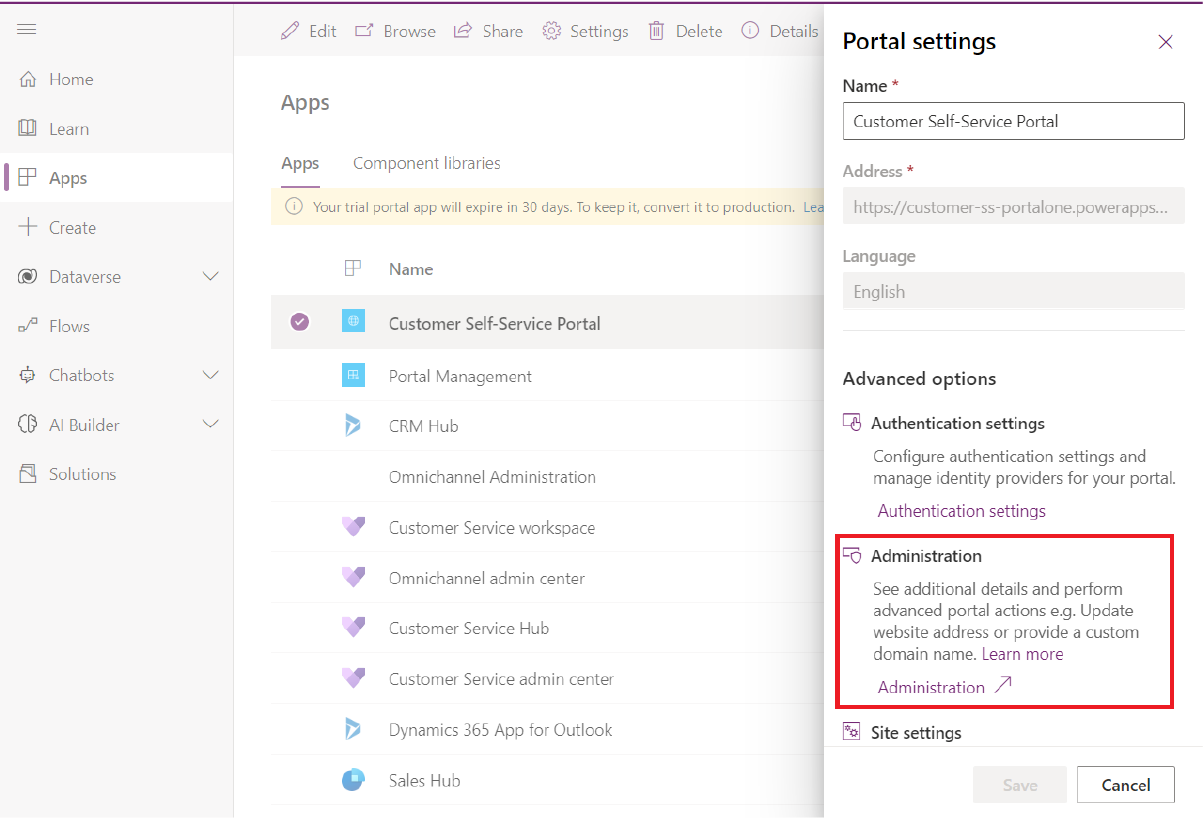1203x818 pixels.
Task: Click the Browse open-window icon
Action: [365, 31]
